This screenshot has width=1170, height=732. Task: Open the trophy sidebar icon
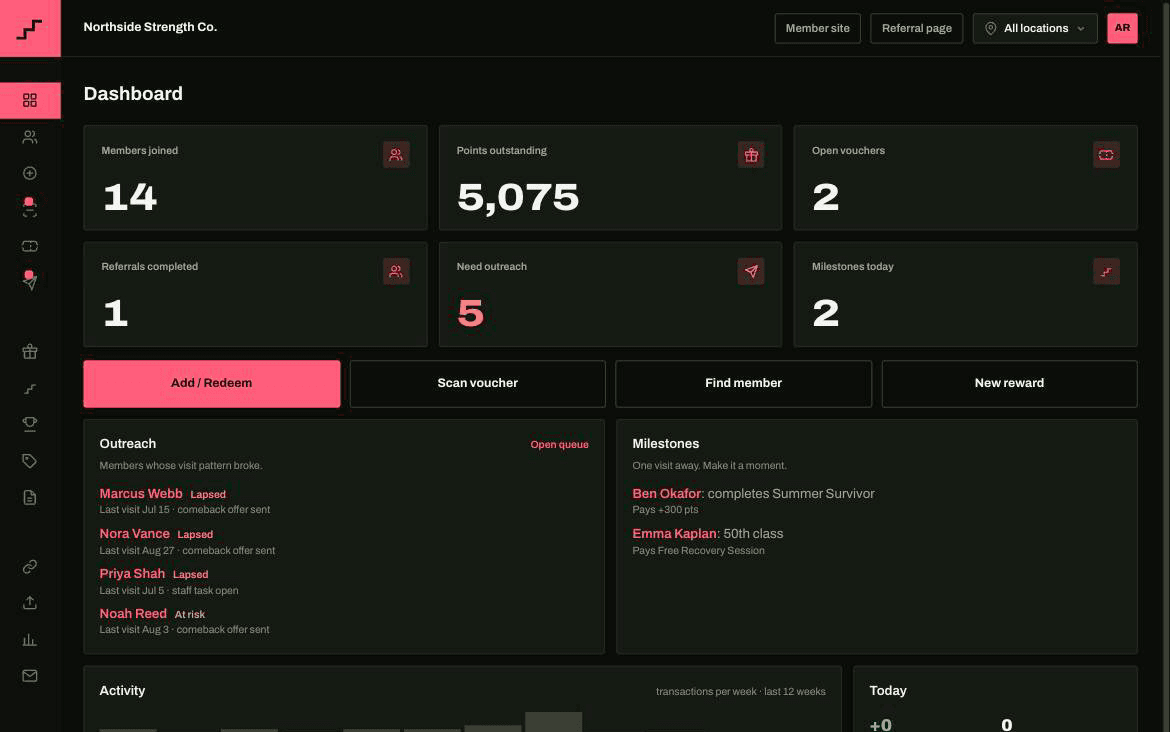(x=30, y=424)
